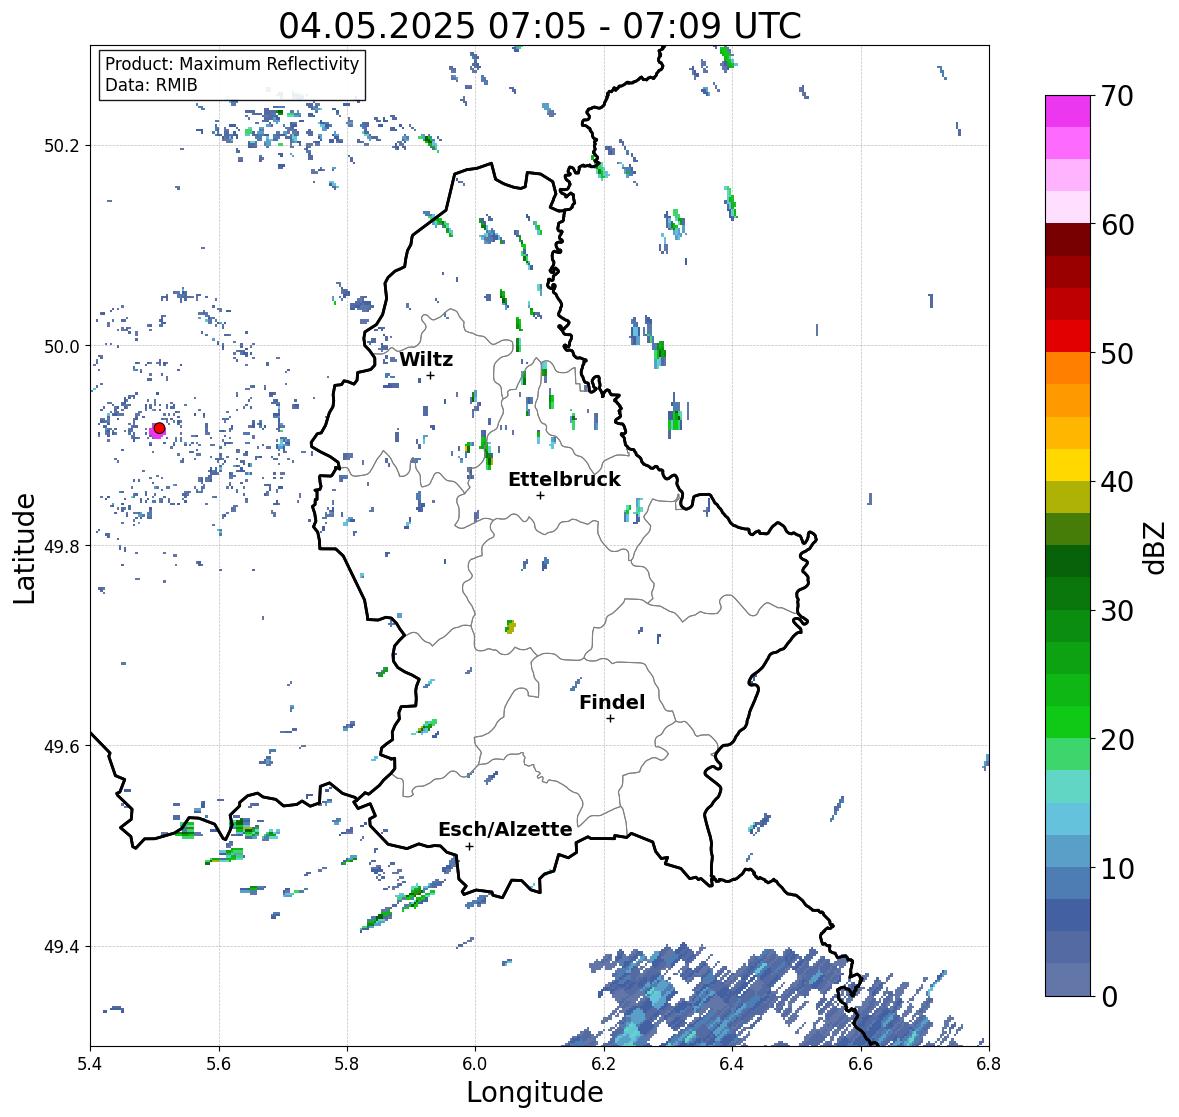Click the colorbar label 60
1179x1117 pixels.
[1117, 225]
